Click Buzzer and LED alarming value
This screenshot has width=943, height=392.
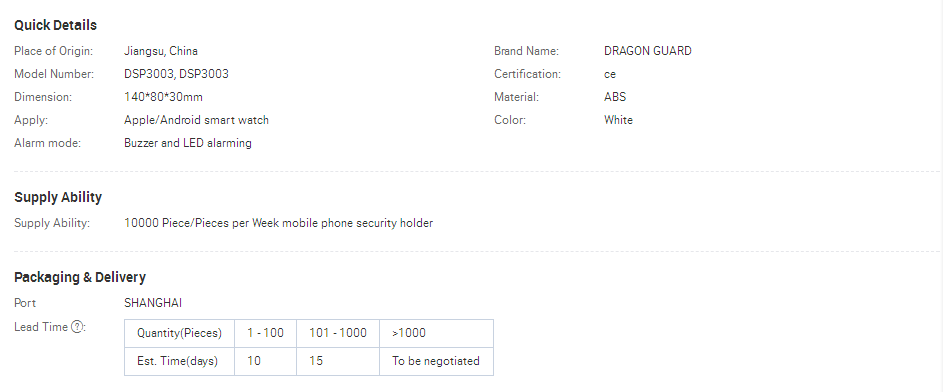188,143
